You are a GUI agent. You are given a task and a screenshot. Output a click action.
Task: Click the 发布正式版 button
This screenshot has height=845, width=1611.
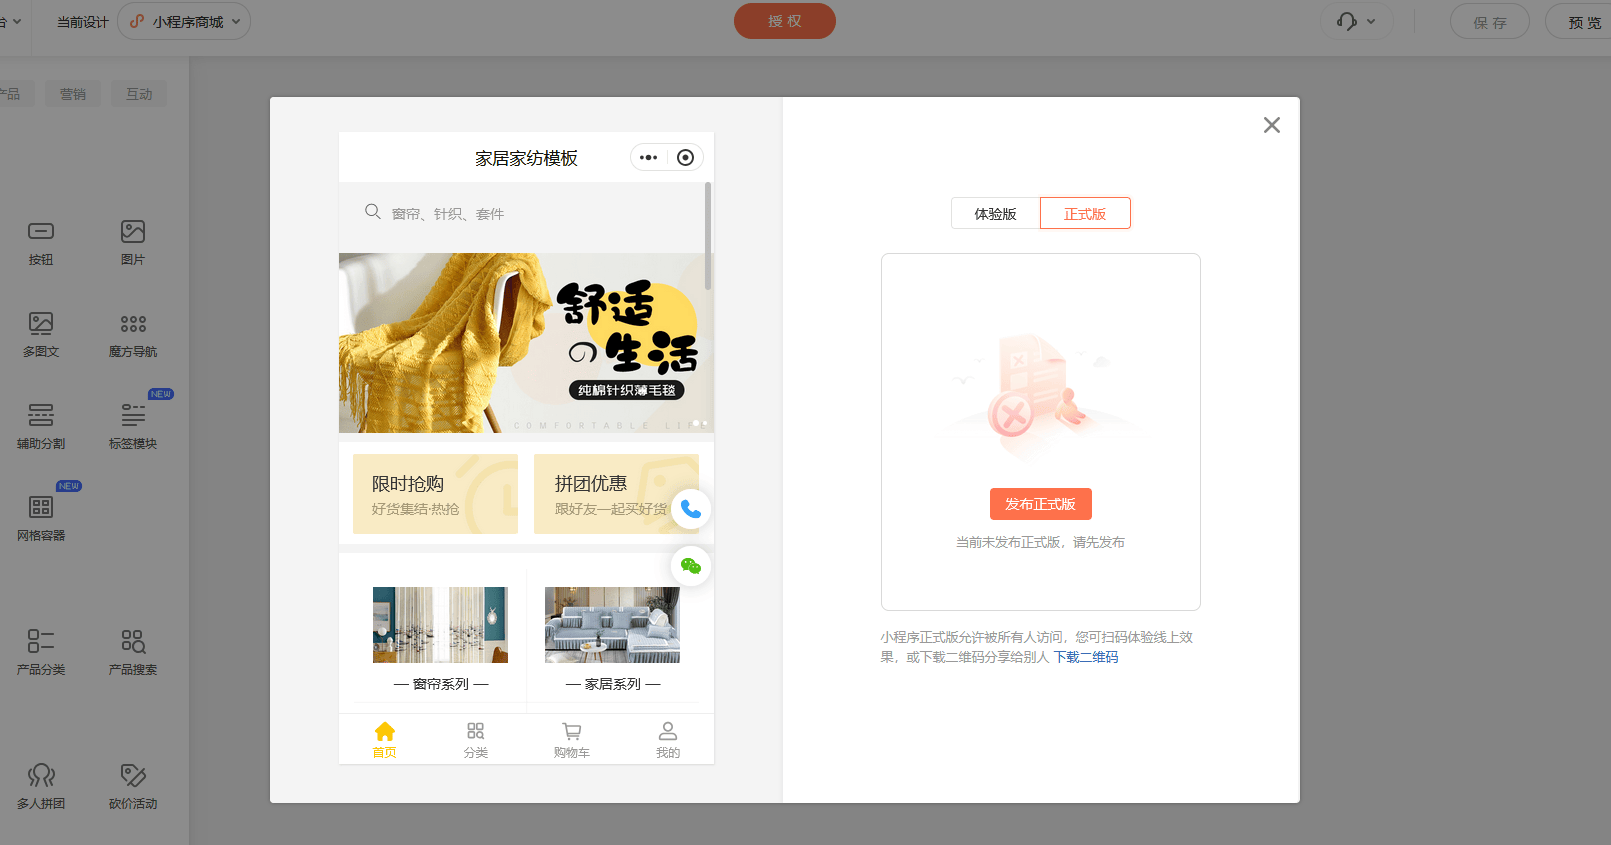click(1041, 504)
